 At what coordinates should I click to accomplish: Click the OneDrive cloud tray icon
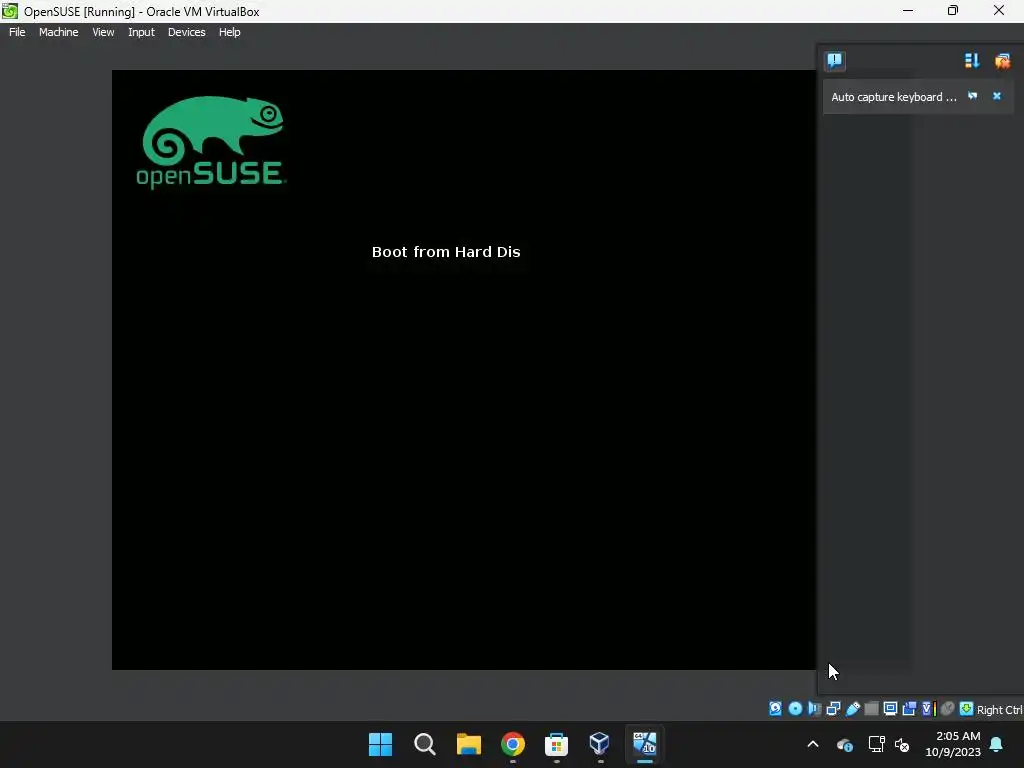click(844, 744)
